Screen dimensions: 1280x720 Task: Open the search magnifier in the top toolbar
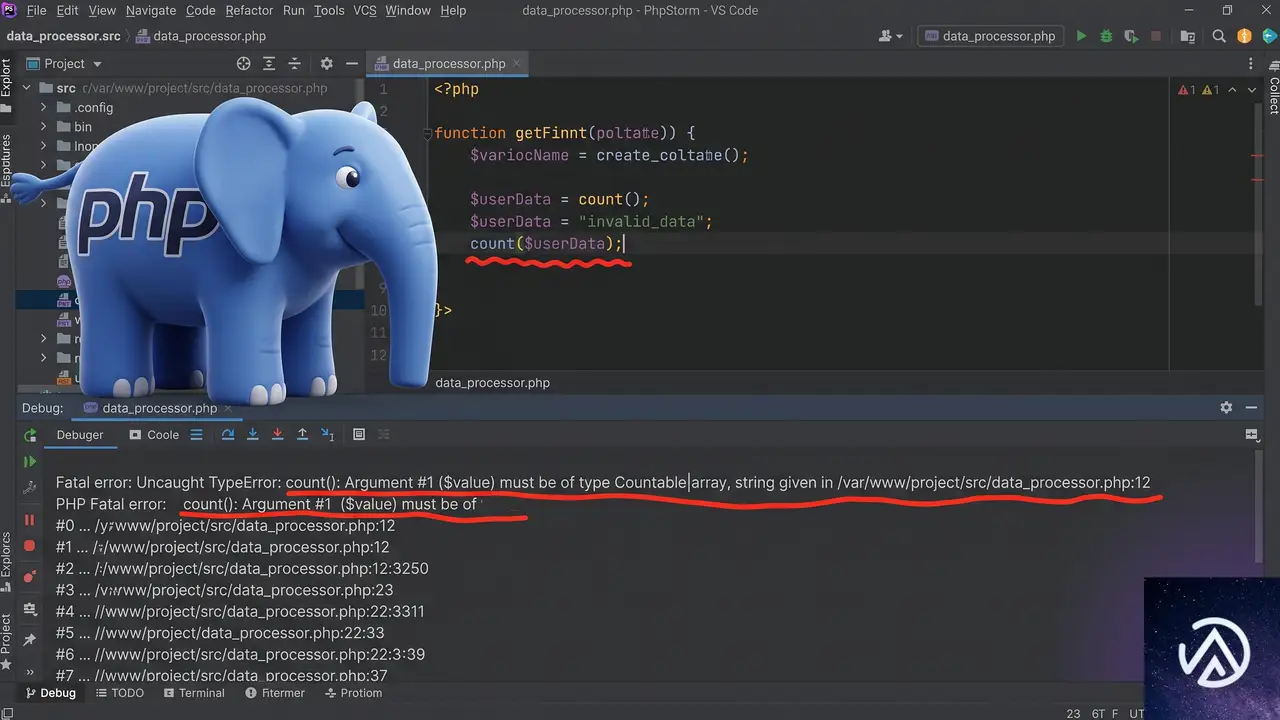coord(1219,36)
